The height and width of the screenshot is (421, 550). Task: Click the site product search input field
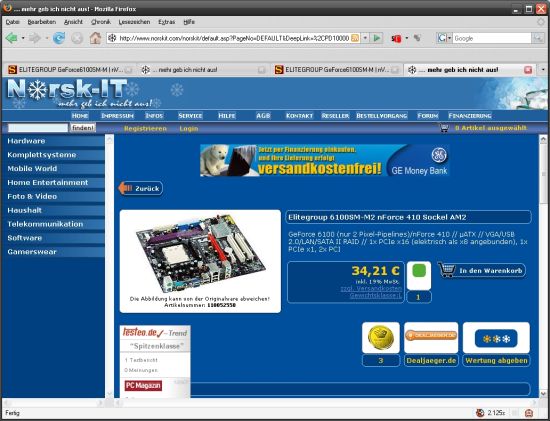pos(38,128)
